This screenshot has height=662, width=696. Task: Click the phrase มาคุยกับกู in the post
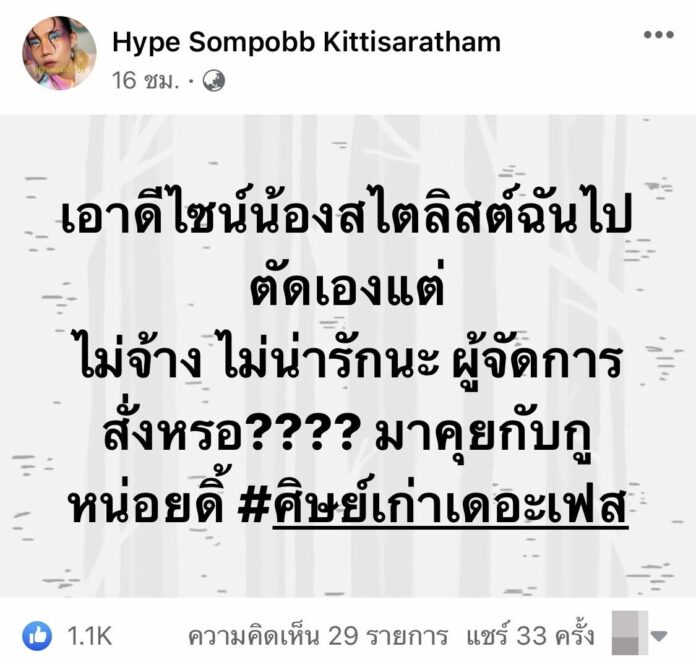pos(485,435)
